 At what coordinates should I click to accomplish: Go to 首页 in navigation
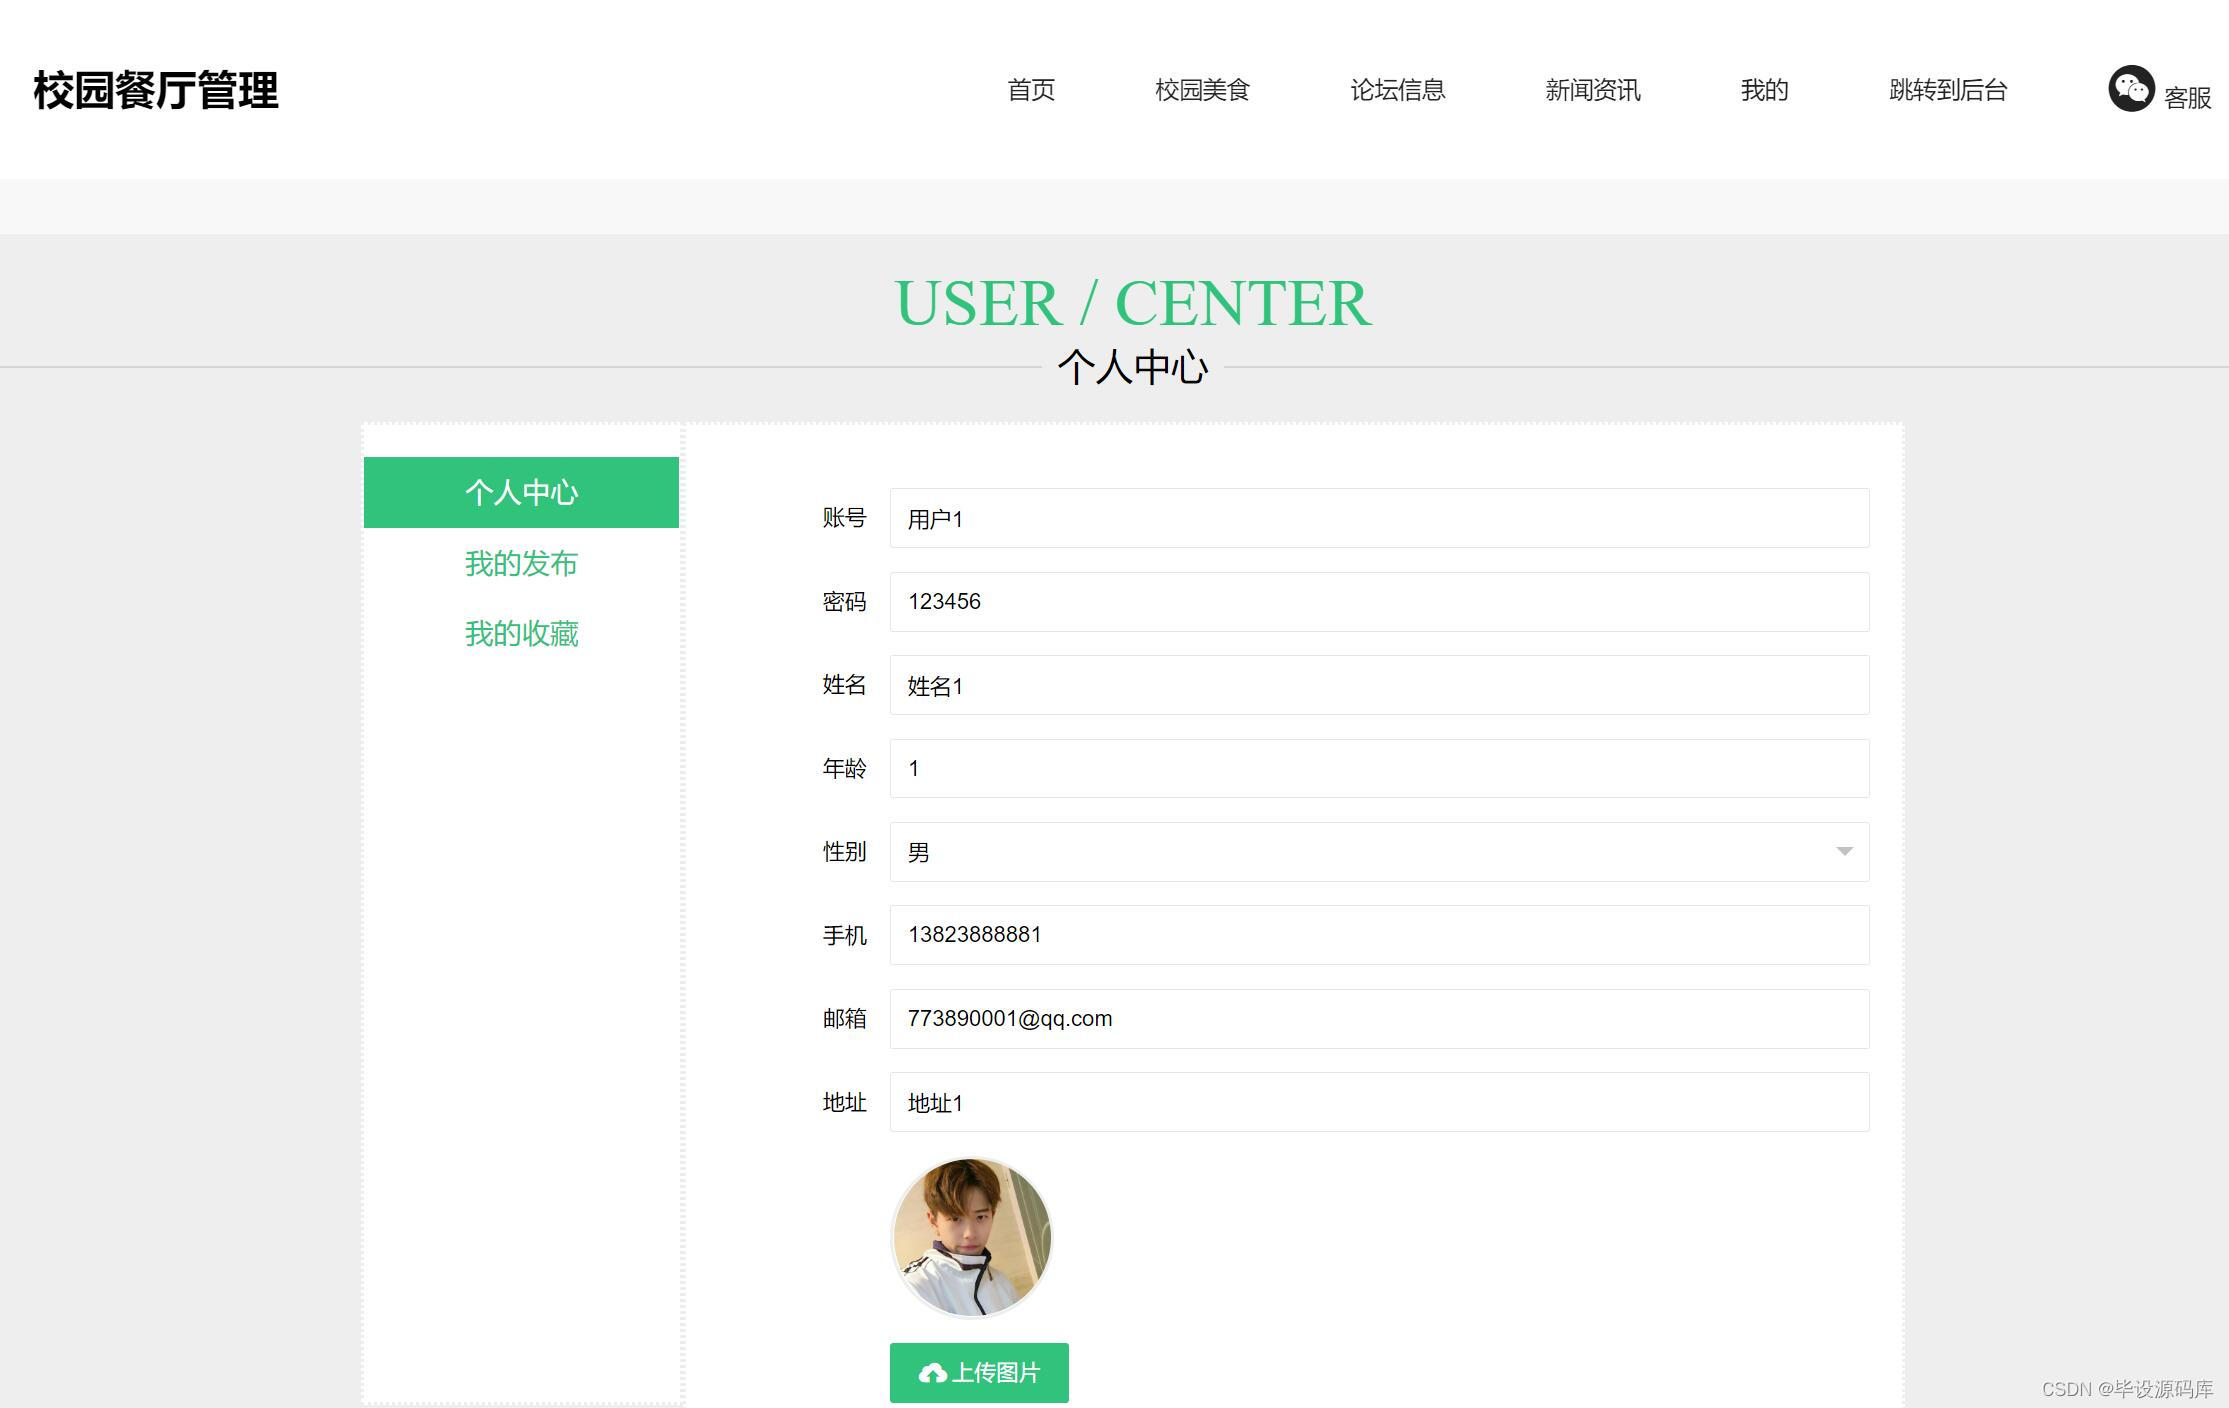point(1031,90)
